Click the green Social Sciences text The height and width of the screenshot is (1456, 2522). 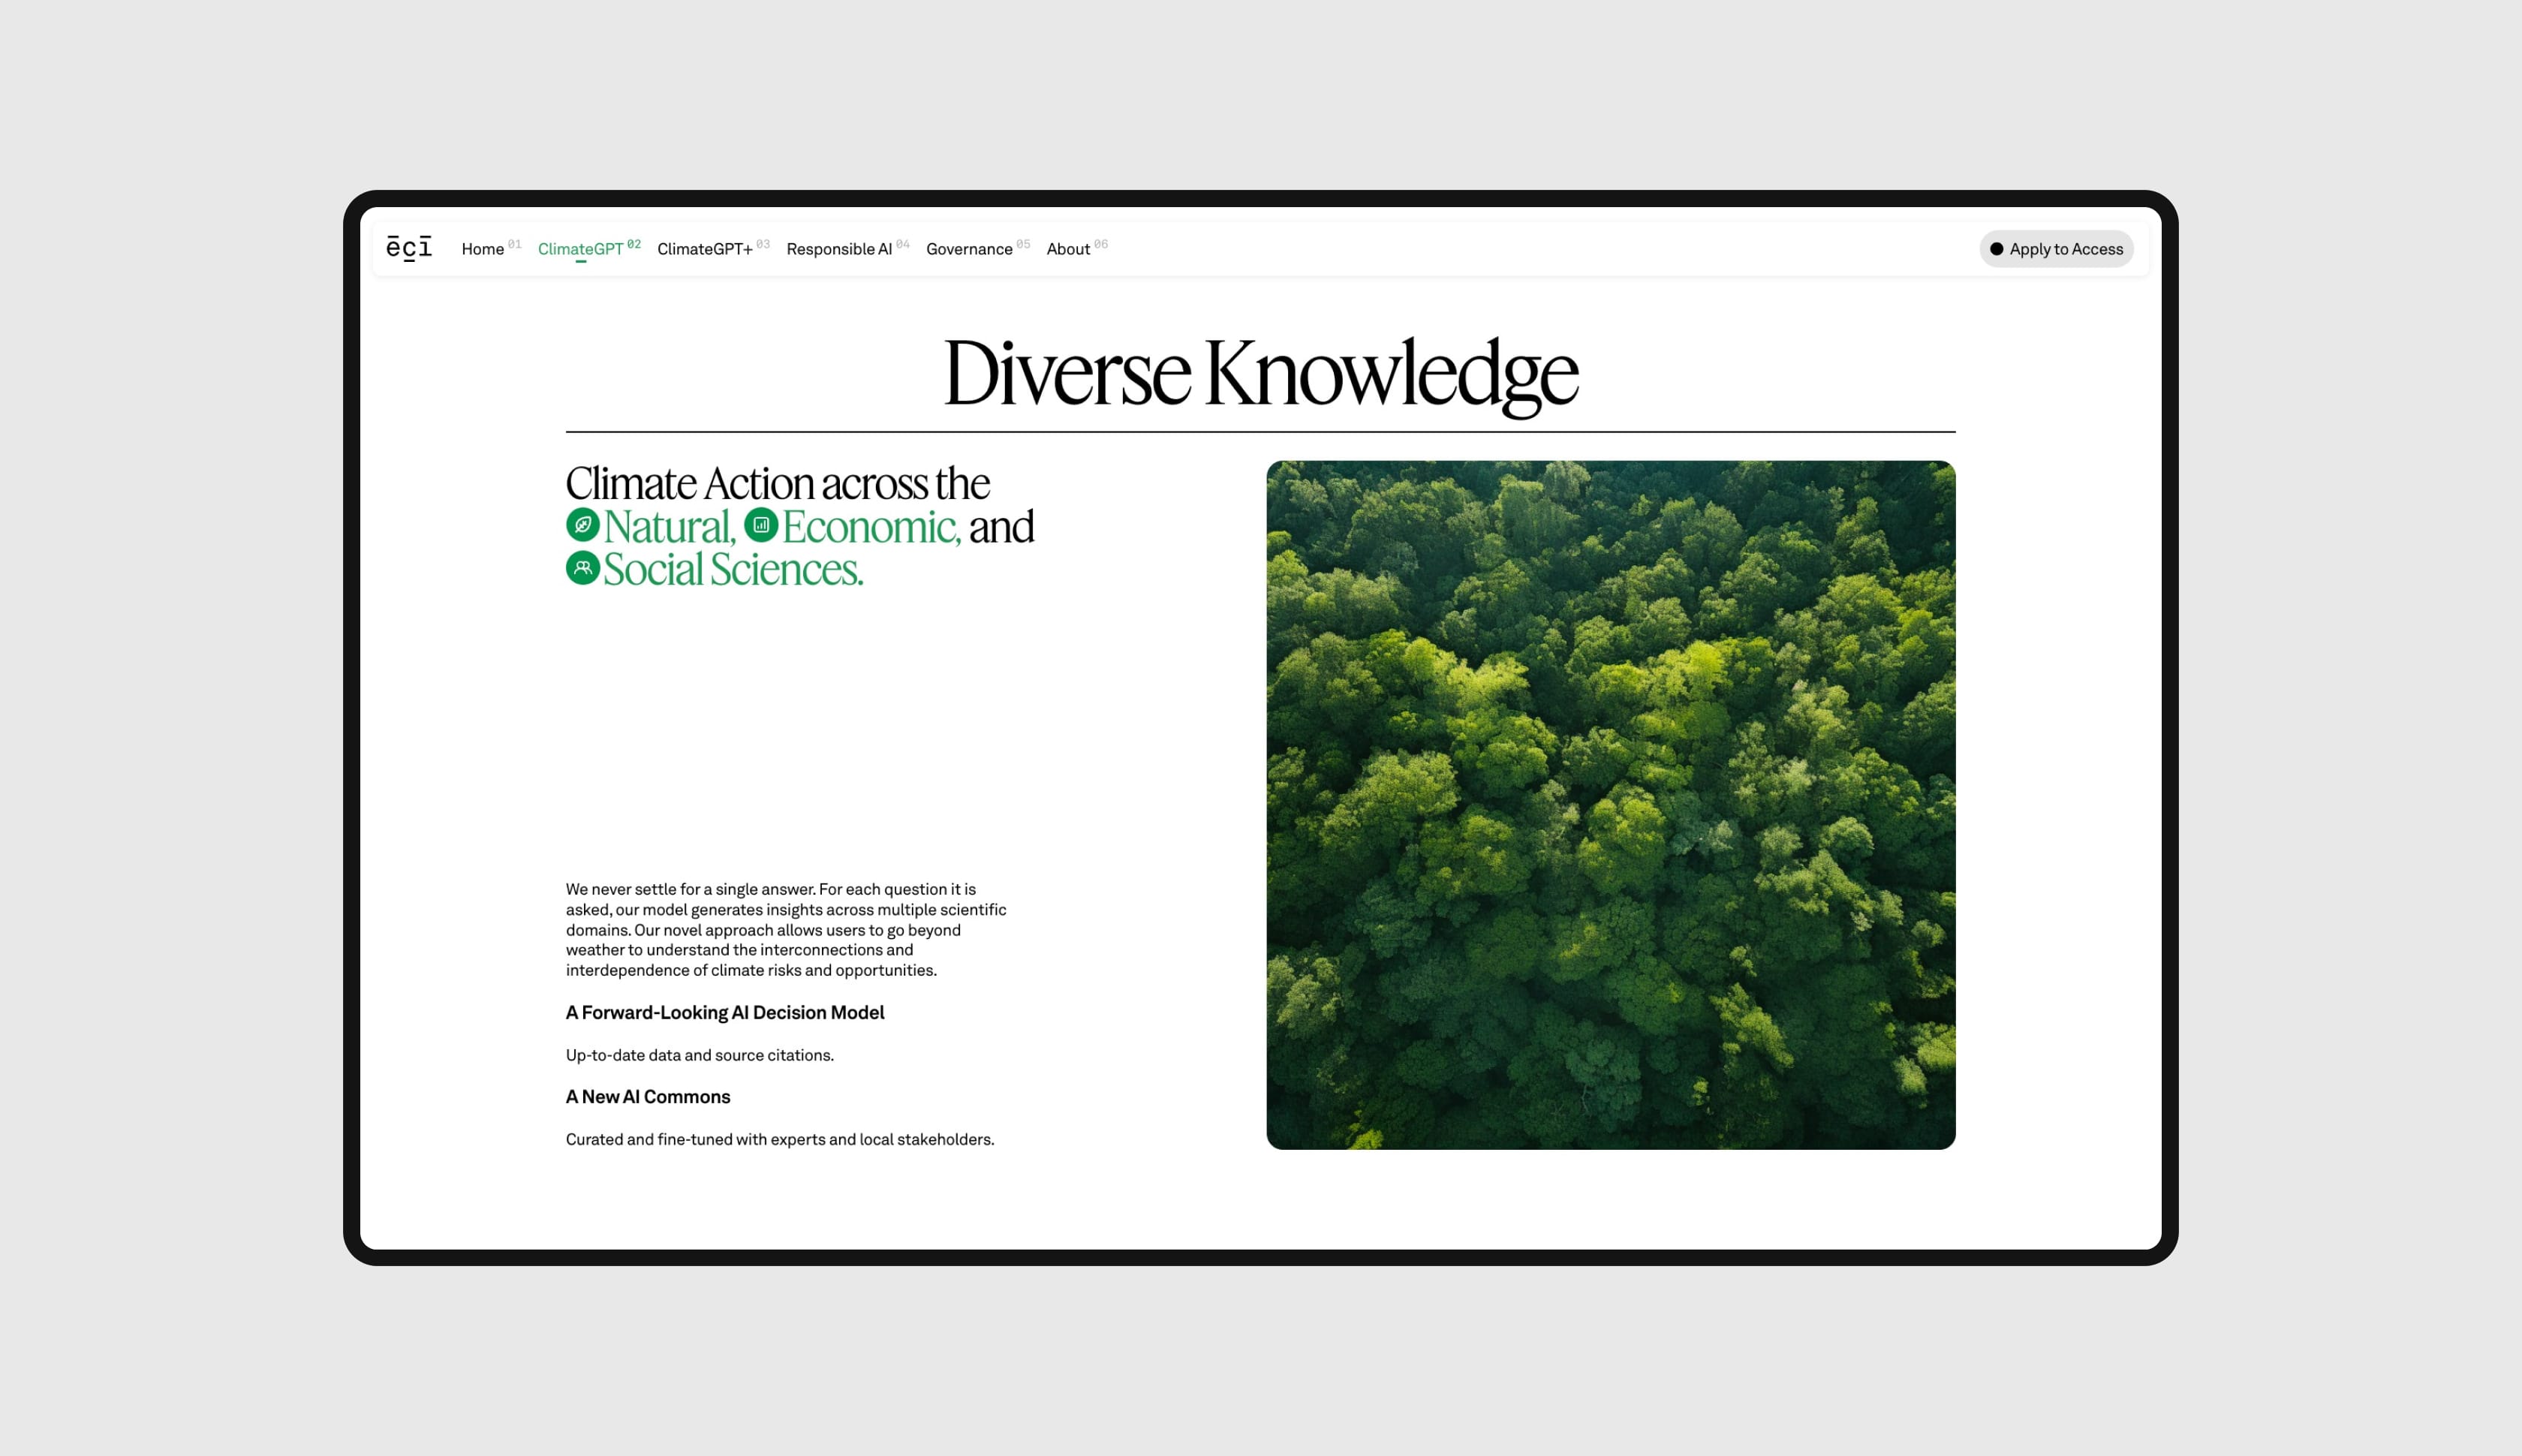733,570
